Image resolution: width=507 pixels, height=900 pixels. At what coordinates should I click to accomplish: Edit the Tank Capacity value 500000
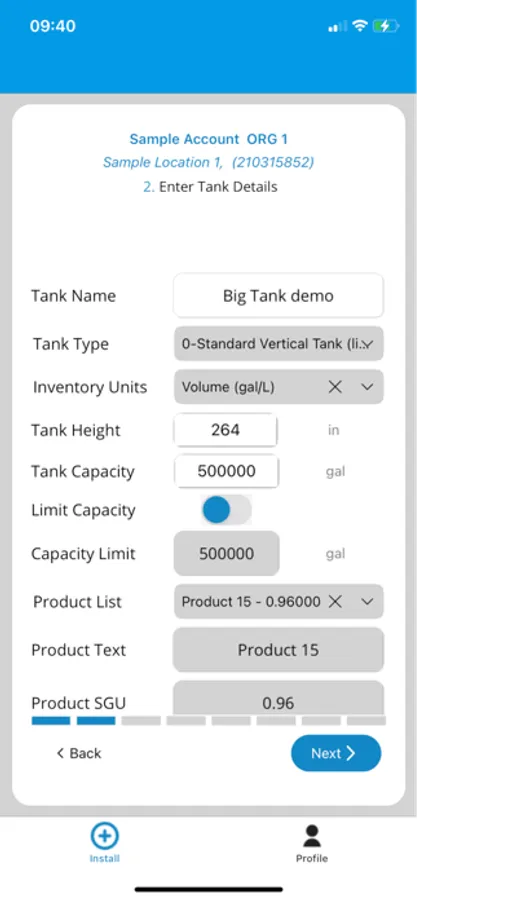click(x=227, y=471)
